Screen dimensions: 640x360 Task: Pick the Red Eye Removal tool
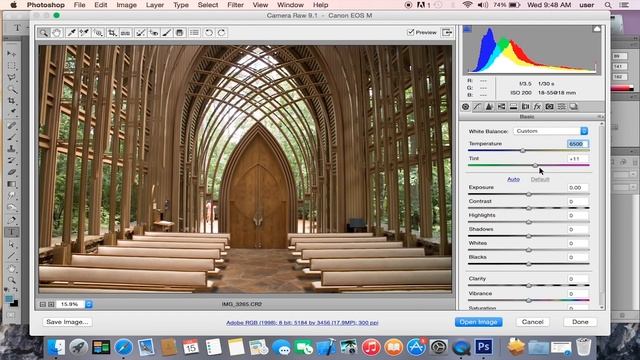154,33
